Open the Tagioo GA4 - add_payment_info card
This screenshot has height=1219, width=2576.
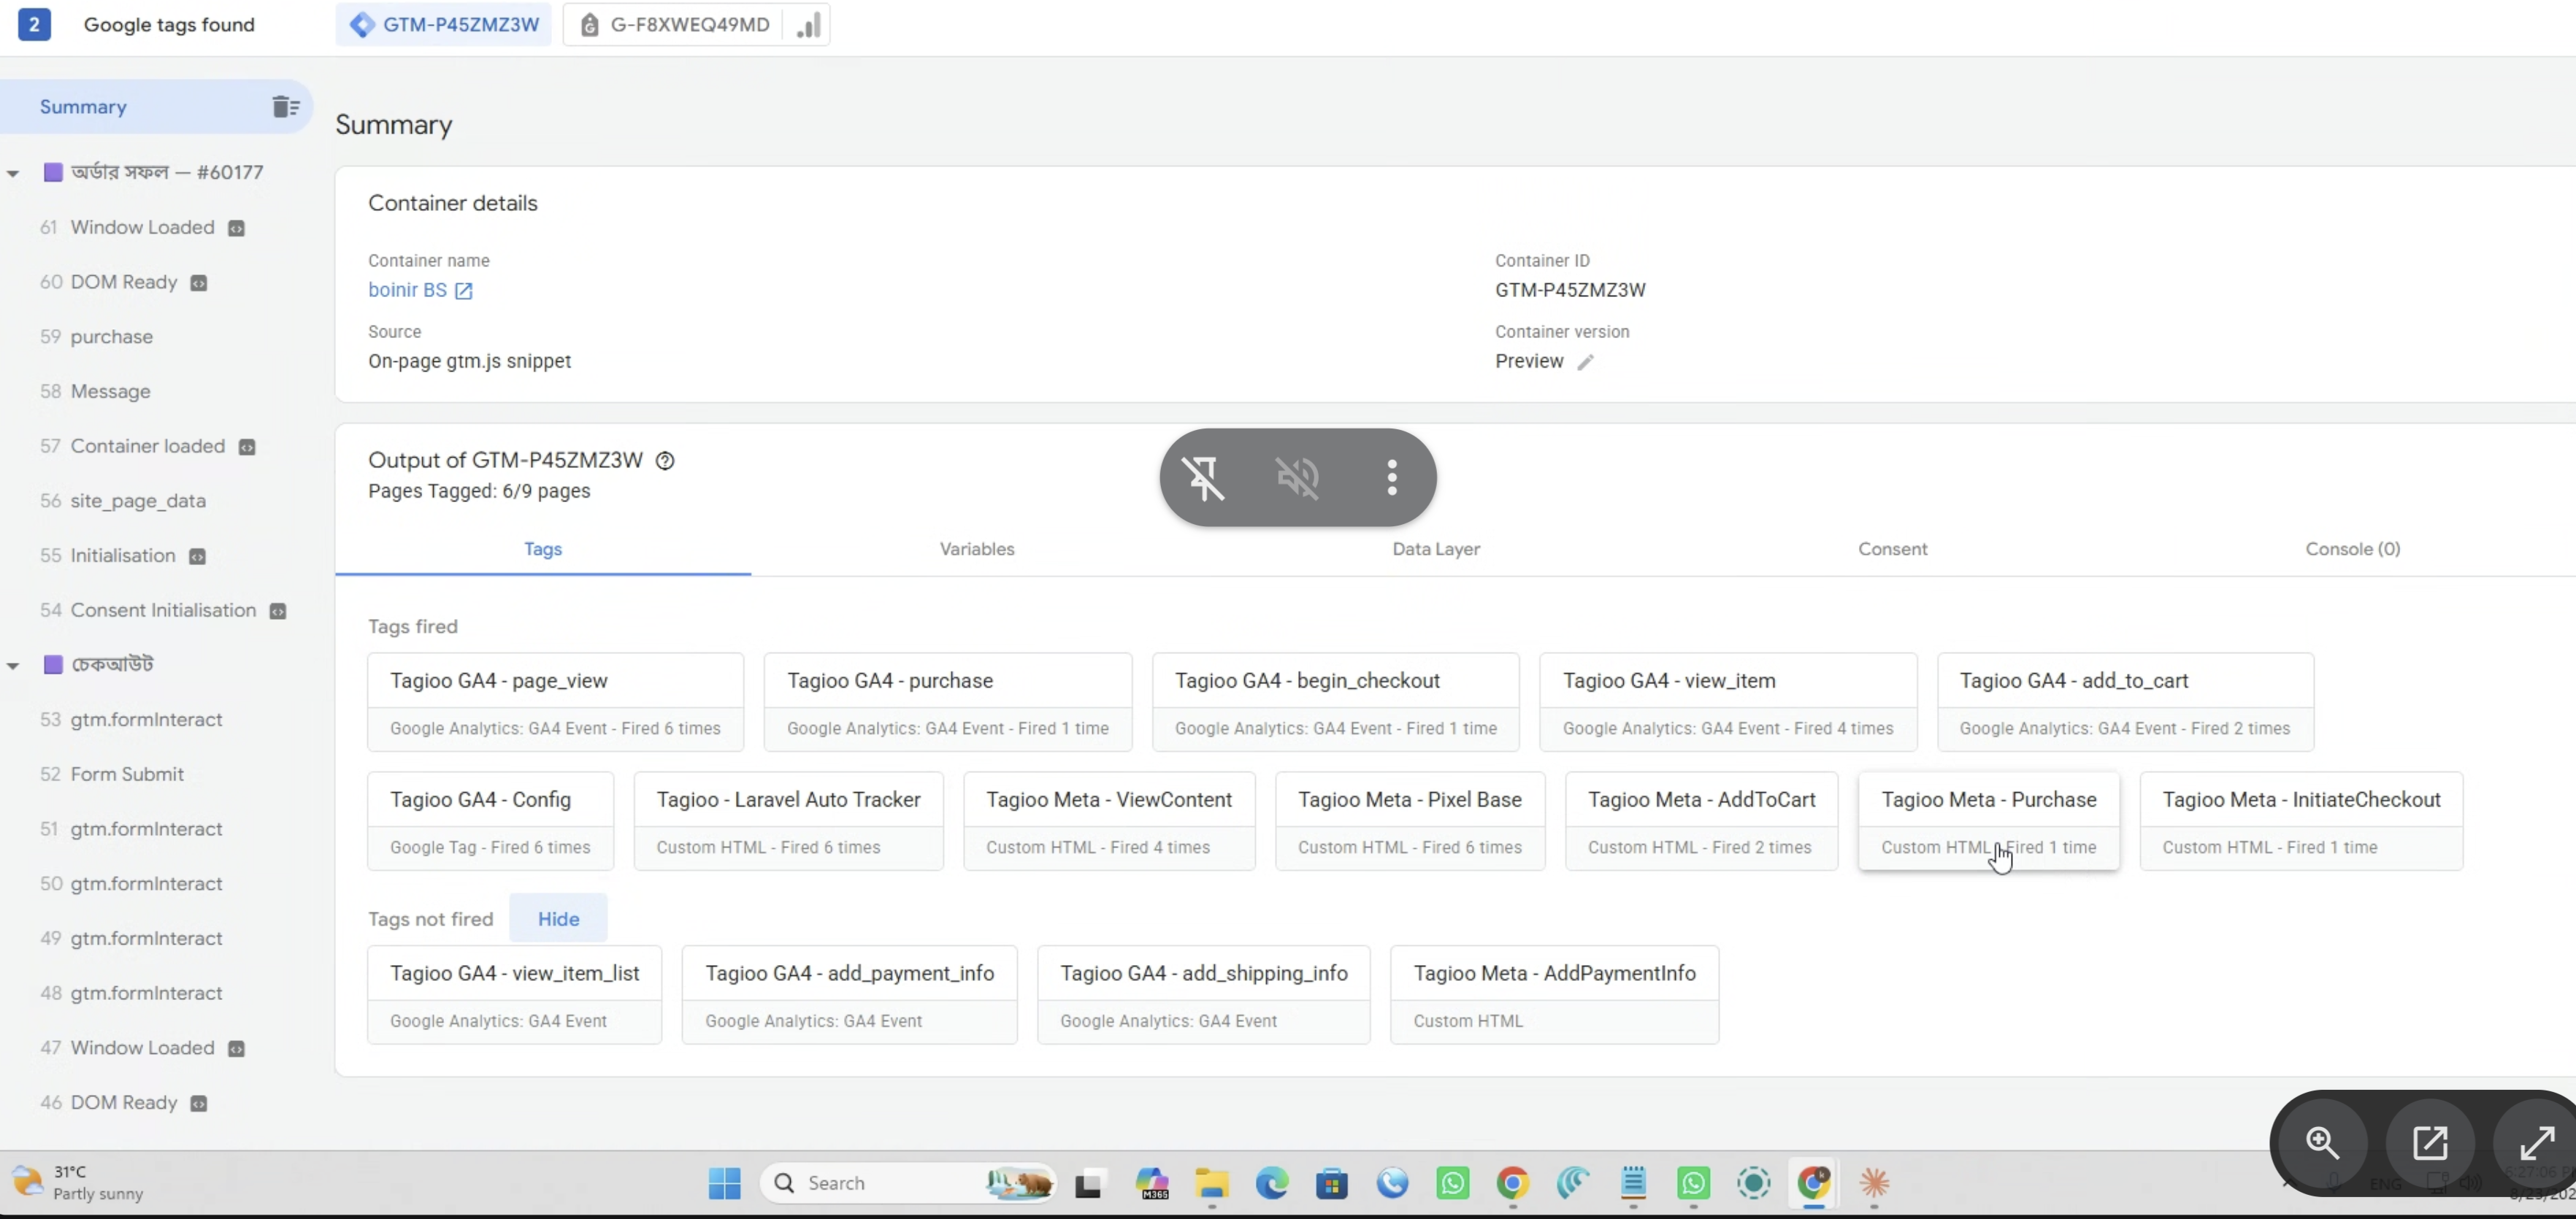point(849,995)
